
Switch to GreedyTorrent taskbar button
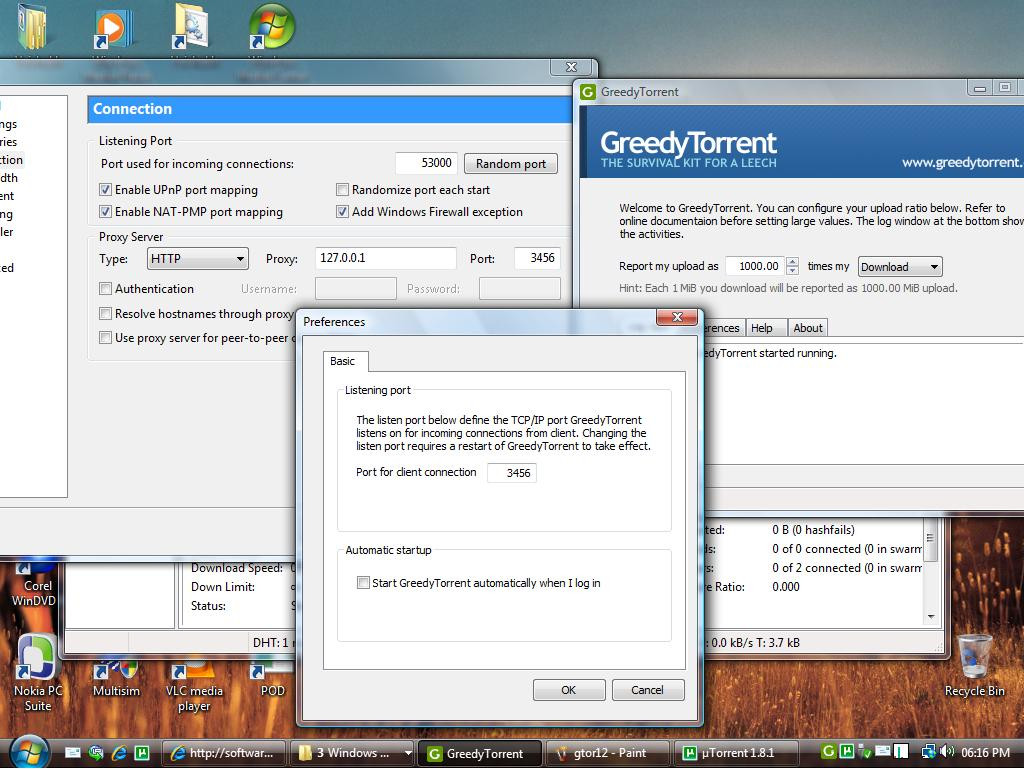point(480,753)
